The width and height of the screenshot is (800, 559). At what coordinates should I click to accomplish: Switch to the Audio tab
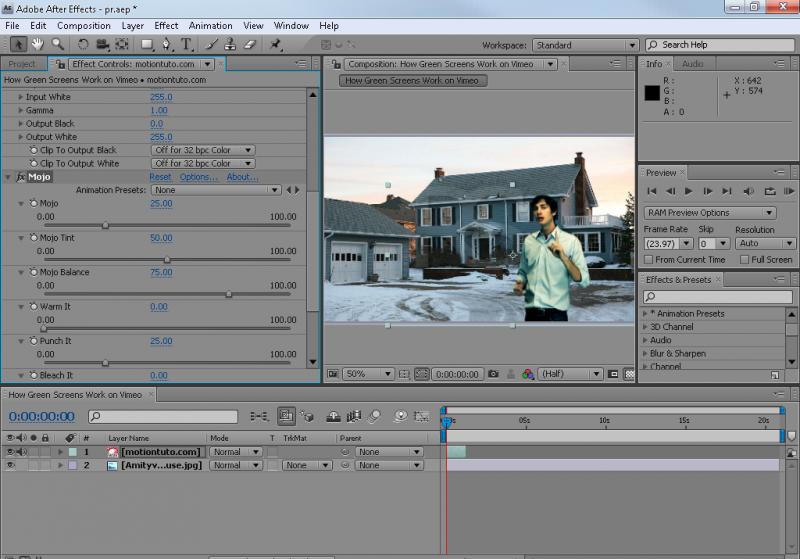click(x=693, y=64)
